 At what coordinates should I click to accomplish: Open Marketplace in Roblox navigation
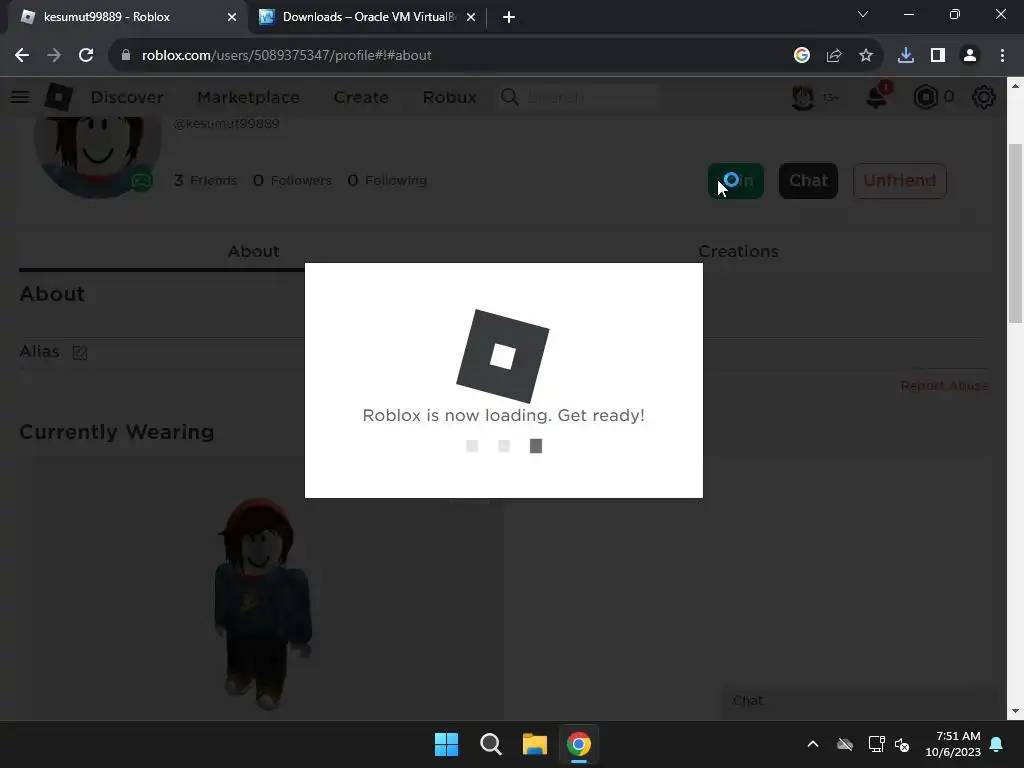point(248,97)
